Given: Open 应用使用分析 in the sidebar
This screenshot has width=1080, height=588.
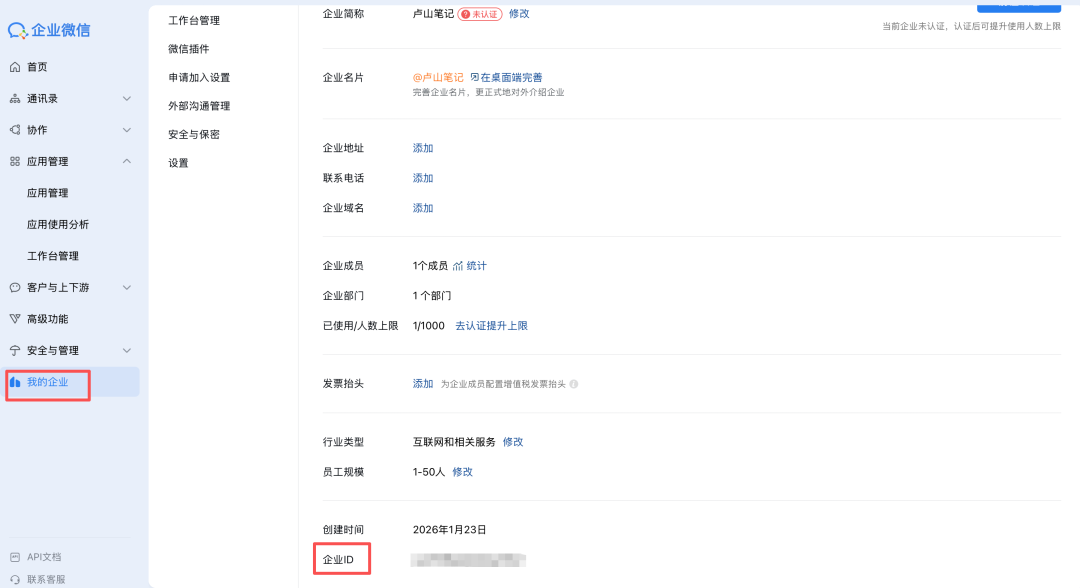Looking at the screenshot, I should coord(58,224).
